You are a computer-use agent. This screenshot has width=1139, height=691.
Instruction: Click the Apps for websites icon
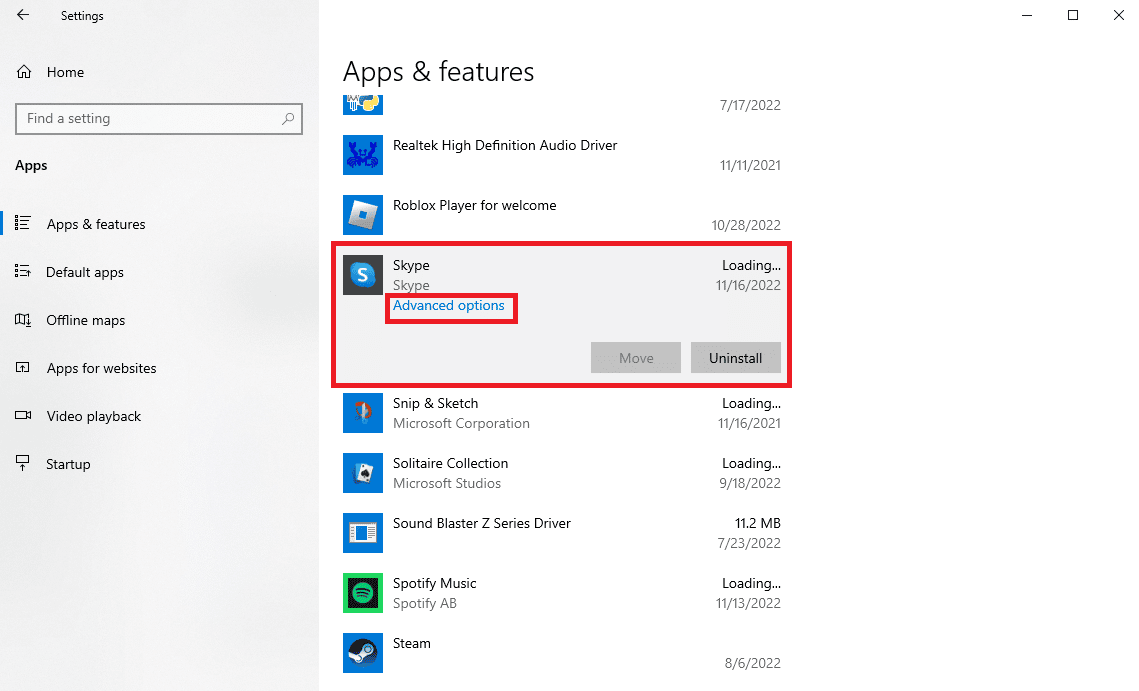click(x=23, y=368)
